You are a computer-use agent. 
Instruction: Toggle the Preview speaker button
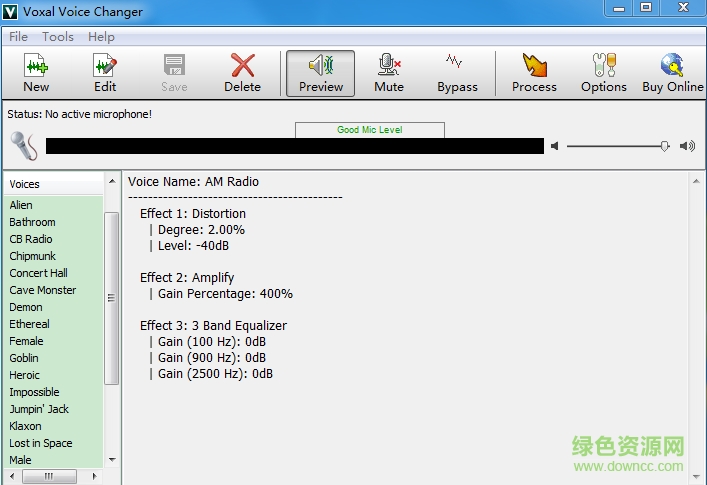point(321,73)
